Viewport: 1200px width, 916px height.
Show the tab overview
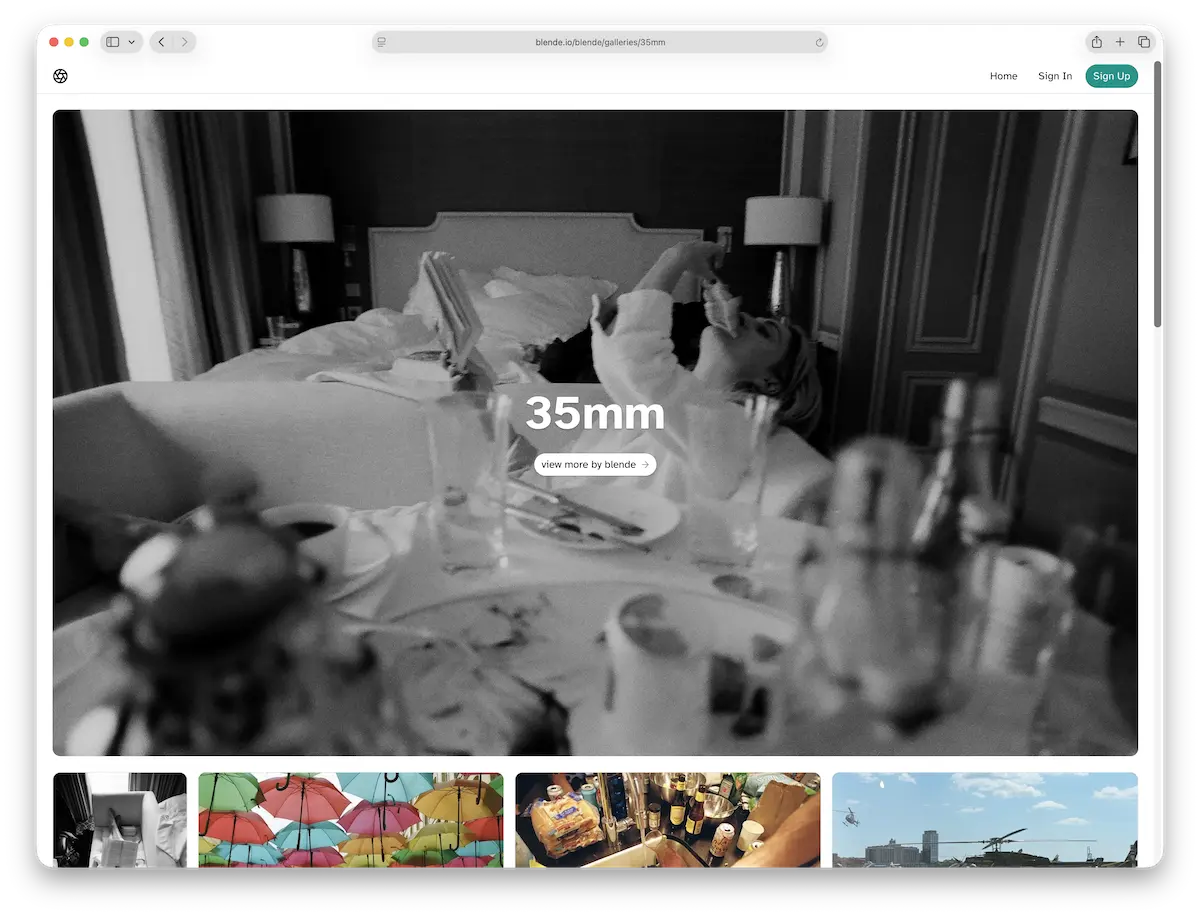click(1144, 42)
